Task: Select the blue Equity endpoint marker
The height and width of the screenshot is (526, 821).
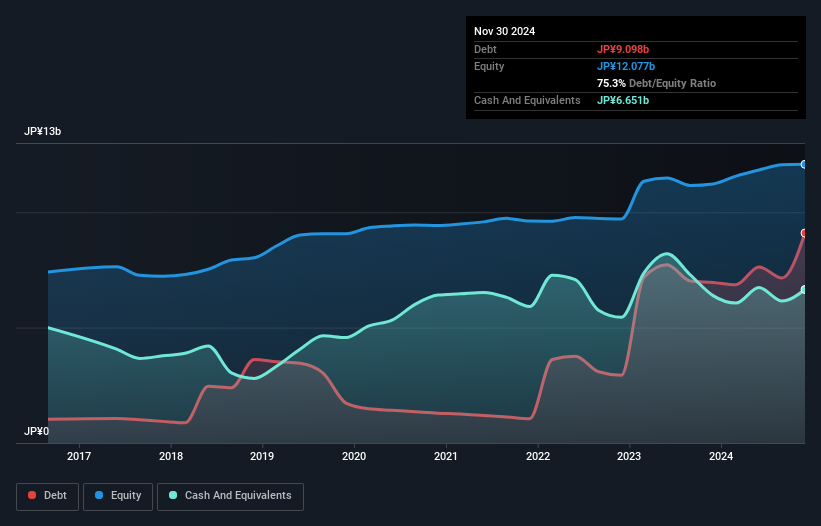Action: coord(804,164)
